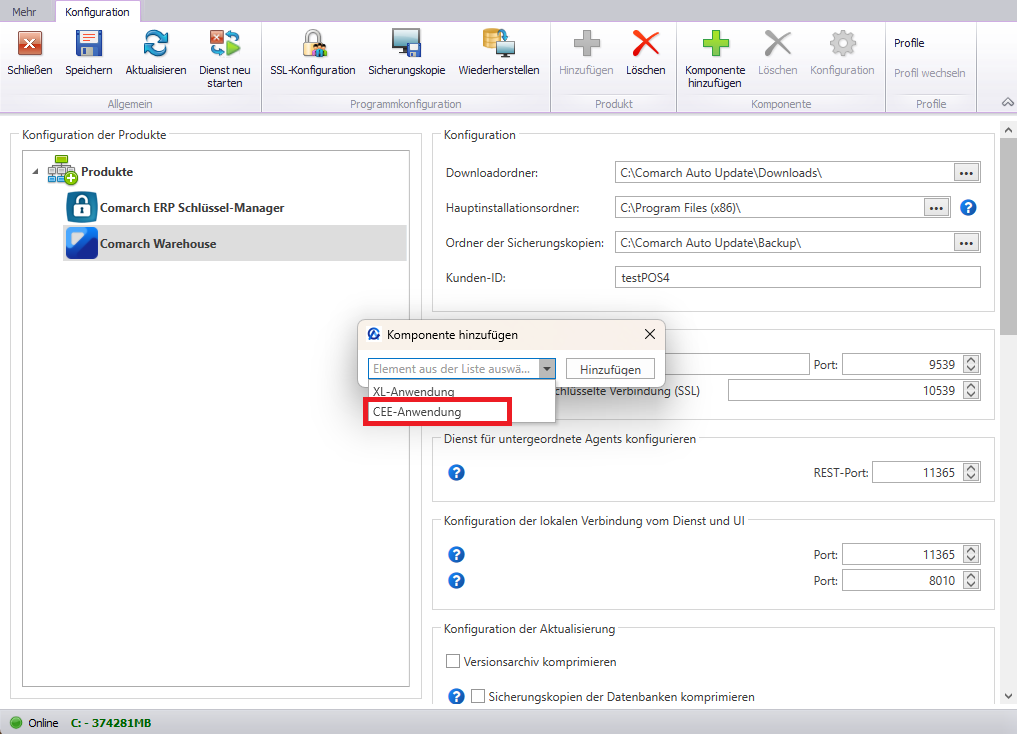Click Hinzufügen button in the dialog

click(x=610, y=369)
